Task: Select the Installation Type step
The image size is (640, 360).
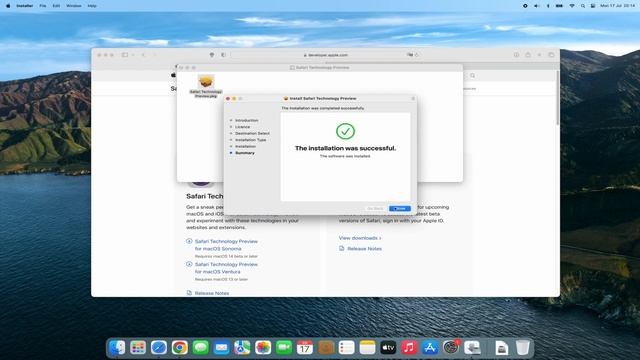Action: tap(250, 140)
